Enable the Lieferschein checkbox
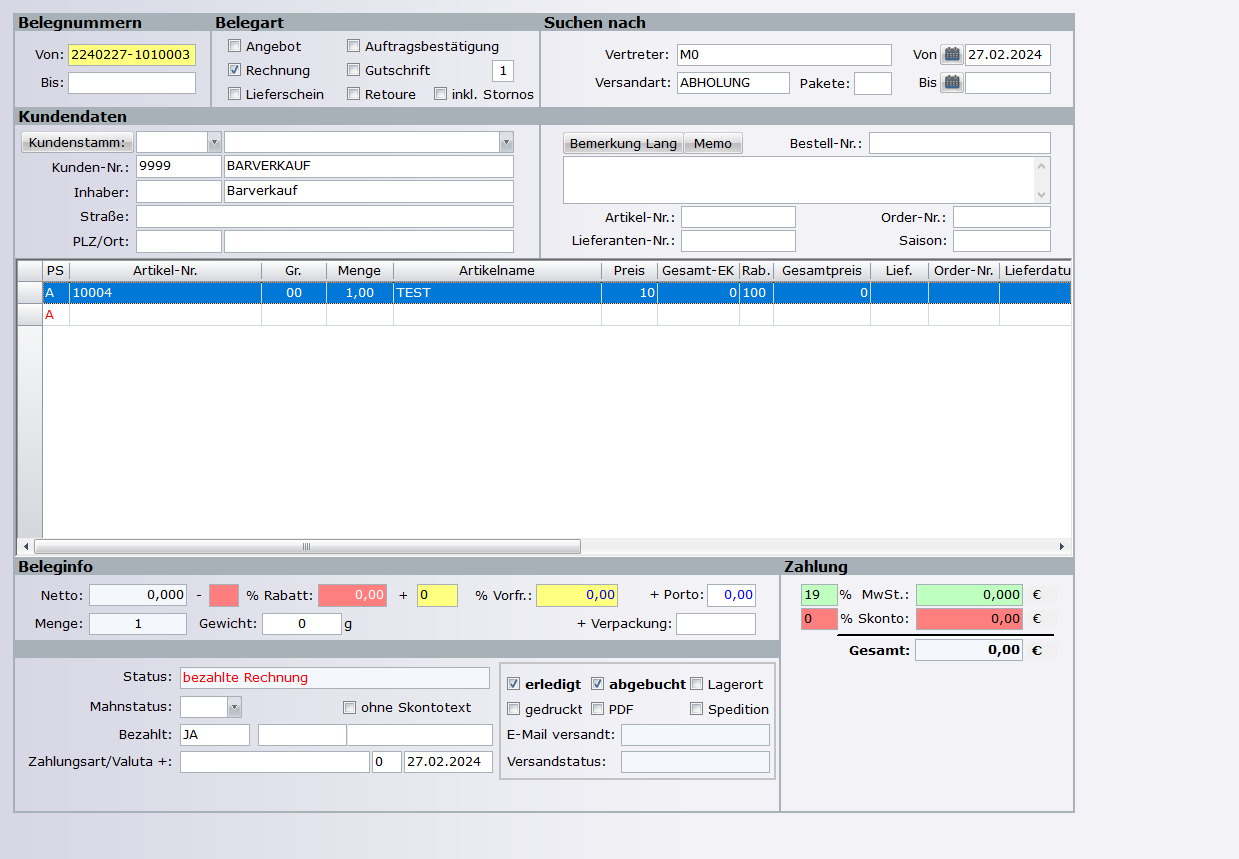 coord(234,94)
